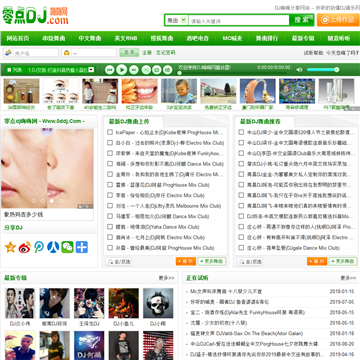Check the 孙露 ProgHouse Mix Club checkbox
360x360 pixels.
[x=110, y=248]
